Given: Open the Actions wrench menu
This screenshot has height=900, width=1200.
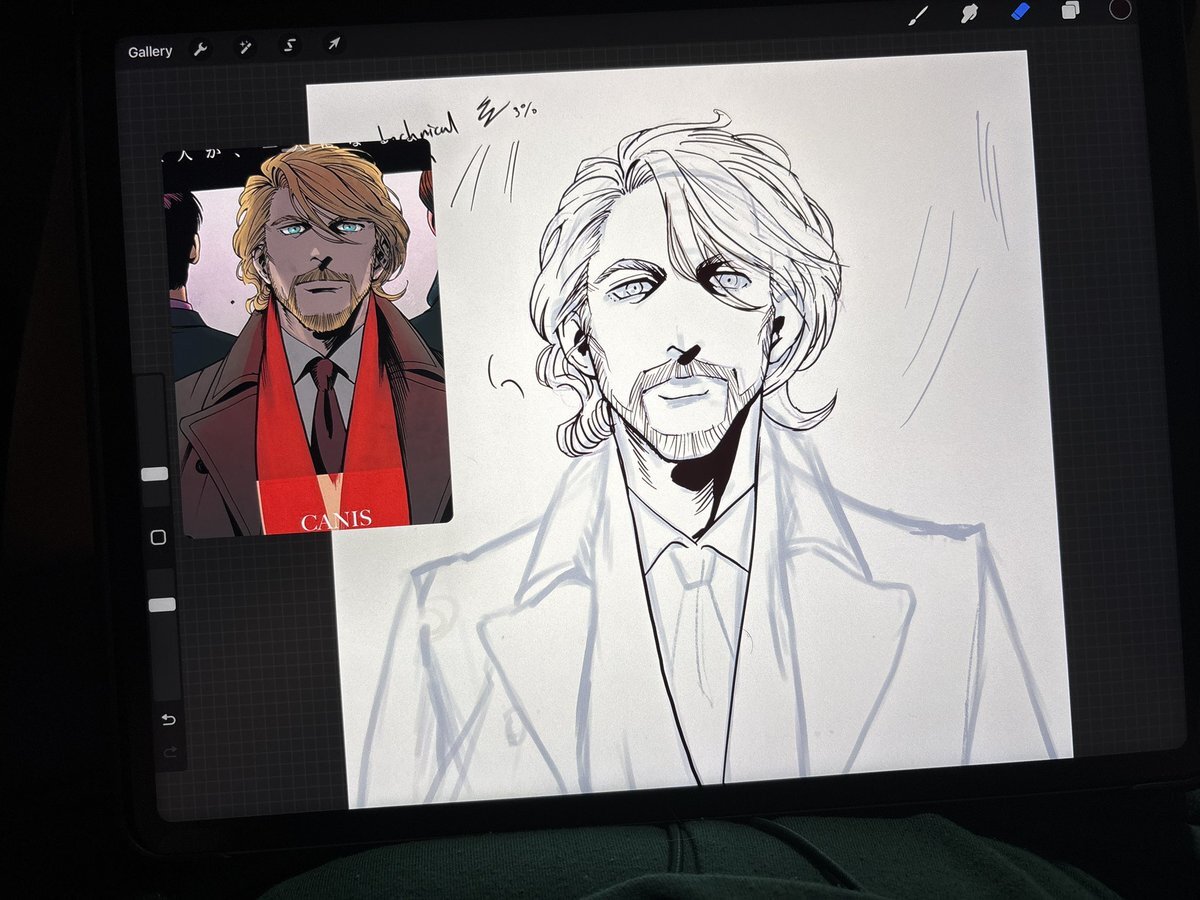Looking at the screenshot, I should 200,49.
